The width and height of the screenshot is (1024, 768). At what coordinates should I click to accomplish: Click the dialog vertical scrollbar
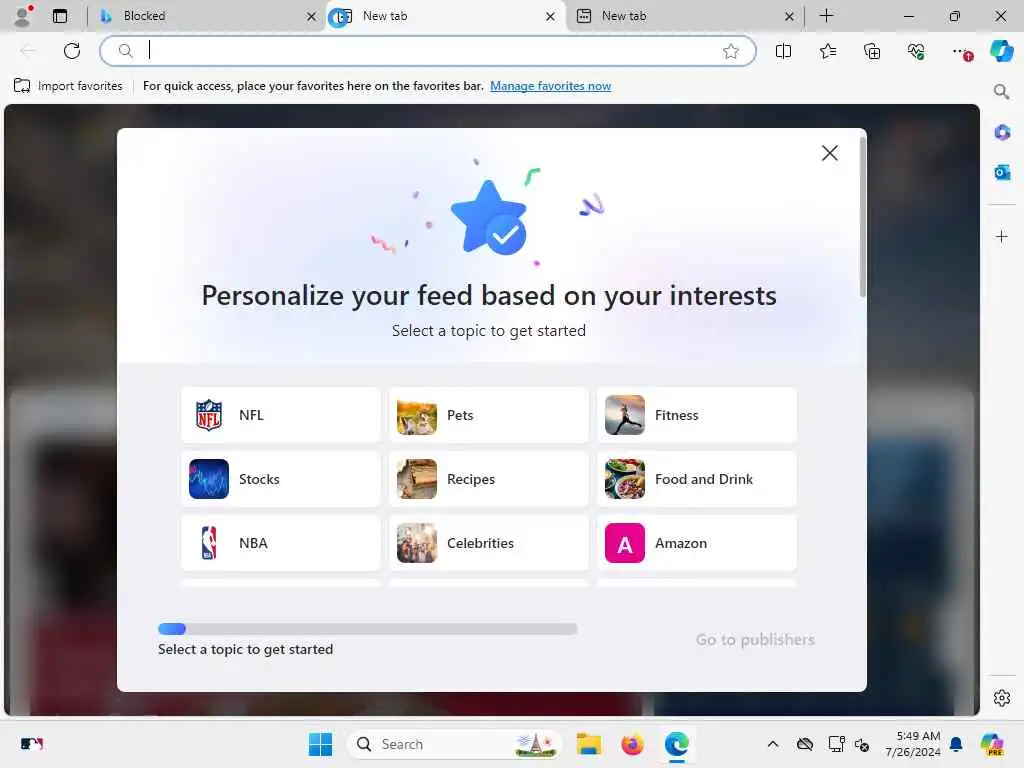863,217
